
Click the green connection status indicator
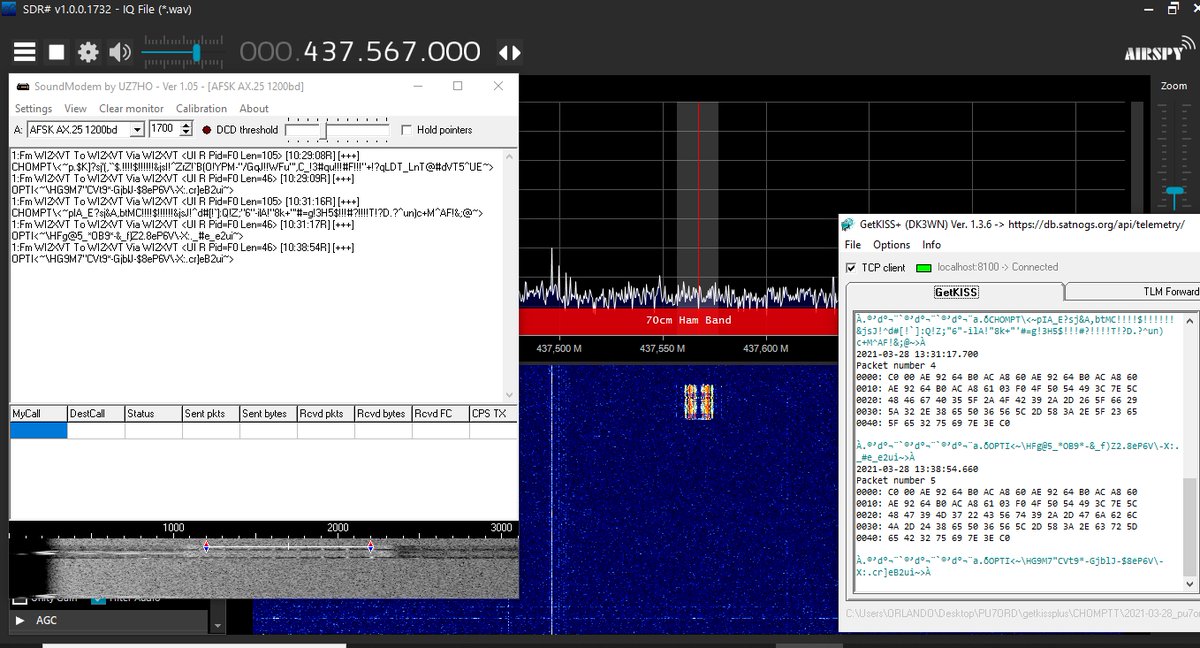(x=924, y=268)
